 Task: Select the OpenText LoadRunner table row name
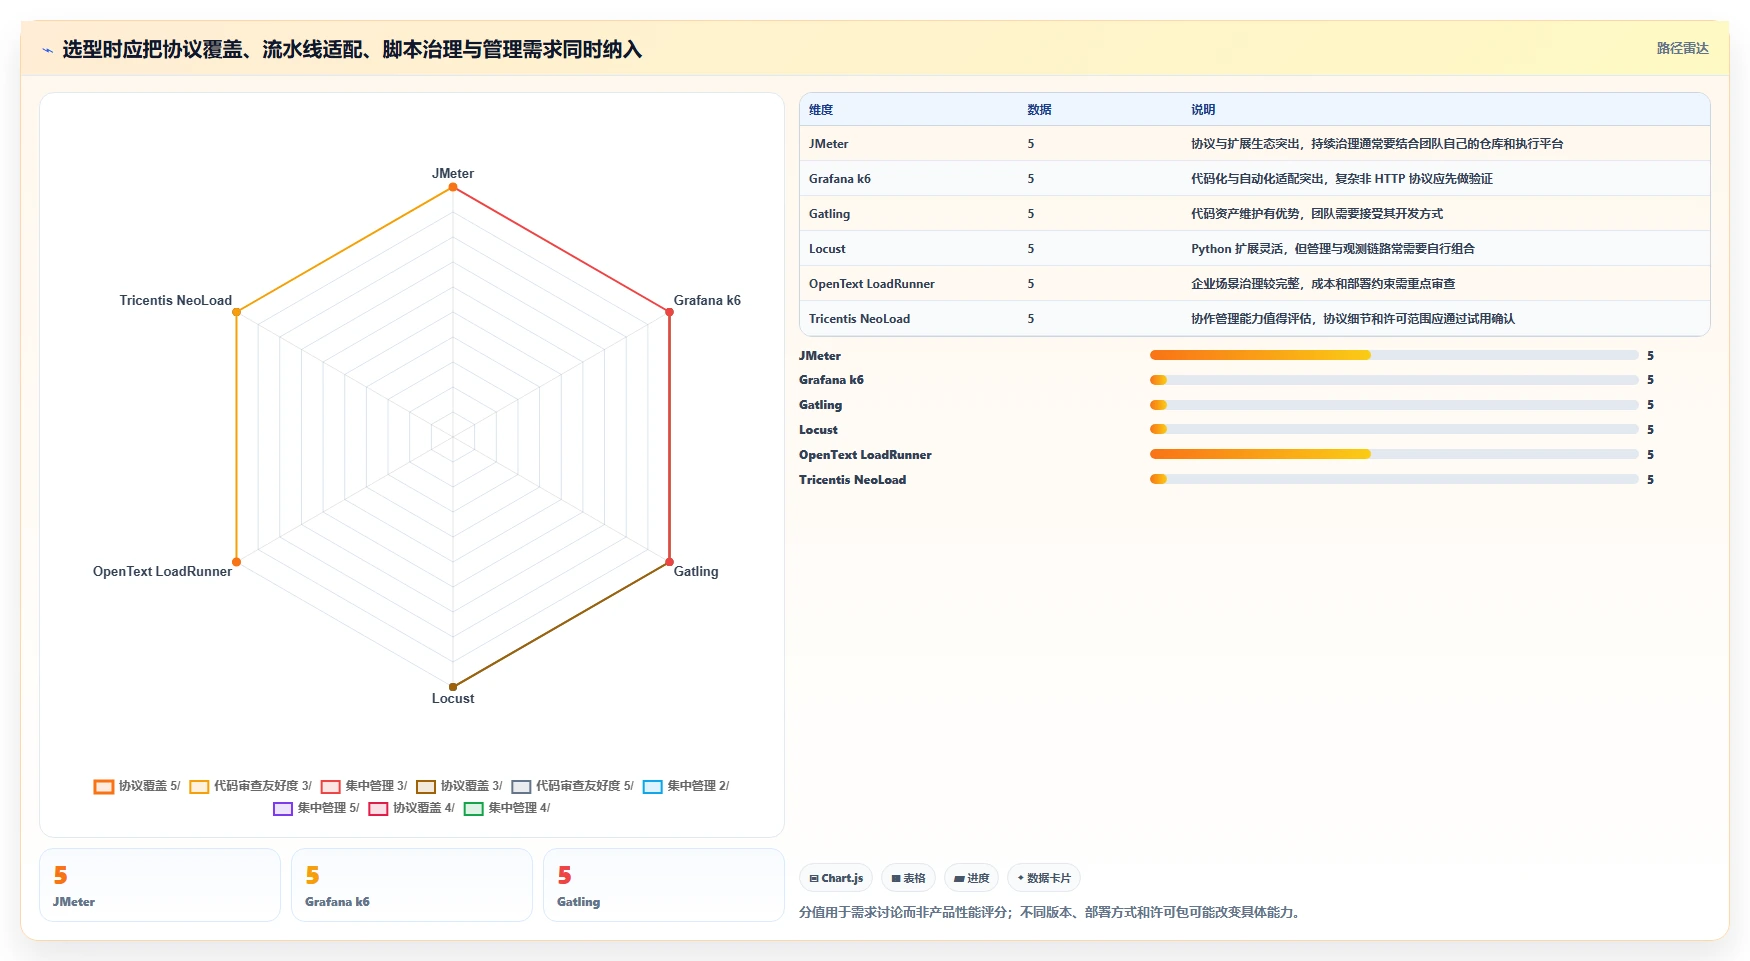point(872,284)
